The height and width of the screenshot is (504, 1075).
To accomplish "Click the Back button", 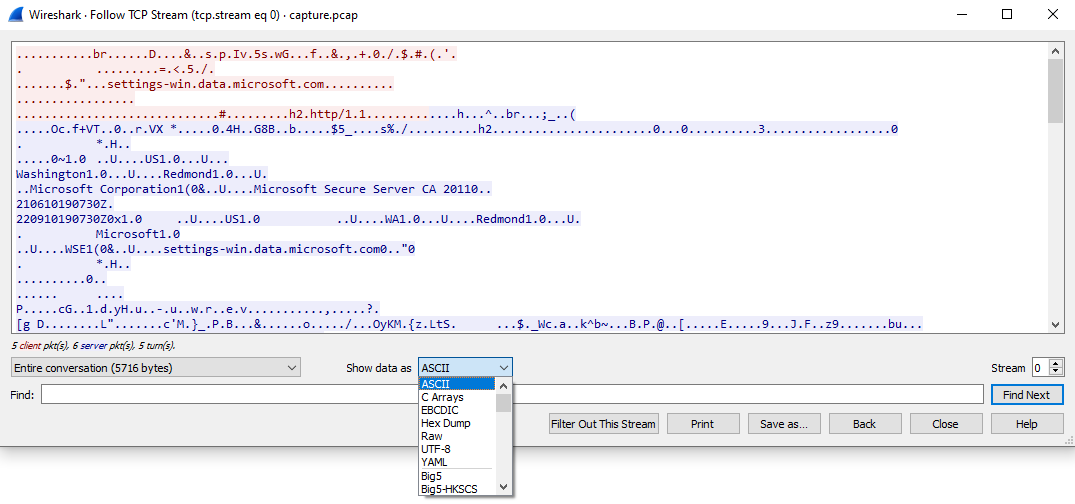I will [x=865, y=424].
